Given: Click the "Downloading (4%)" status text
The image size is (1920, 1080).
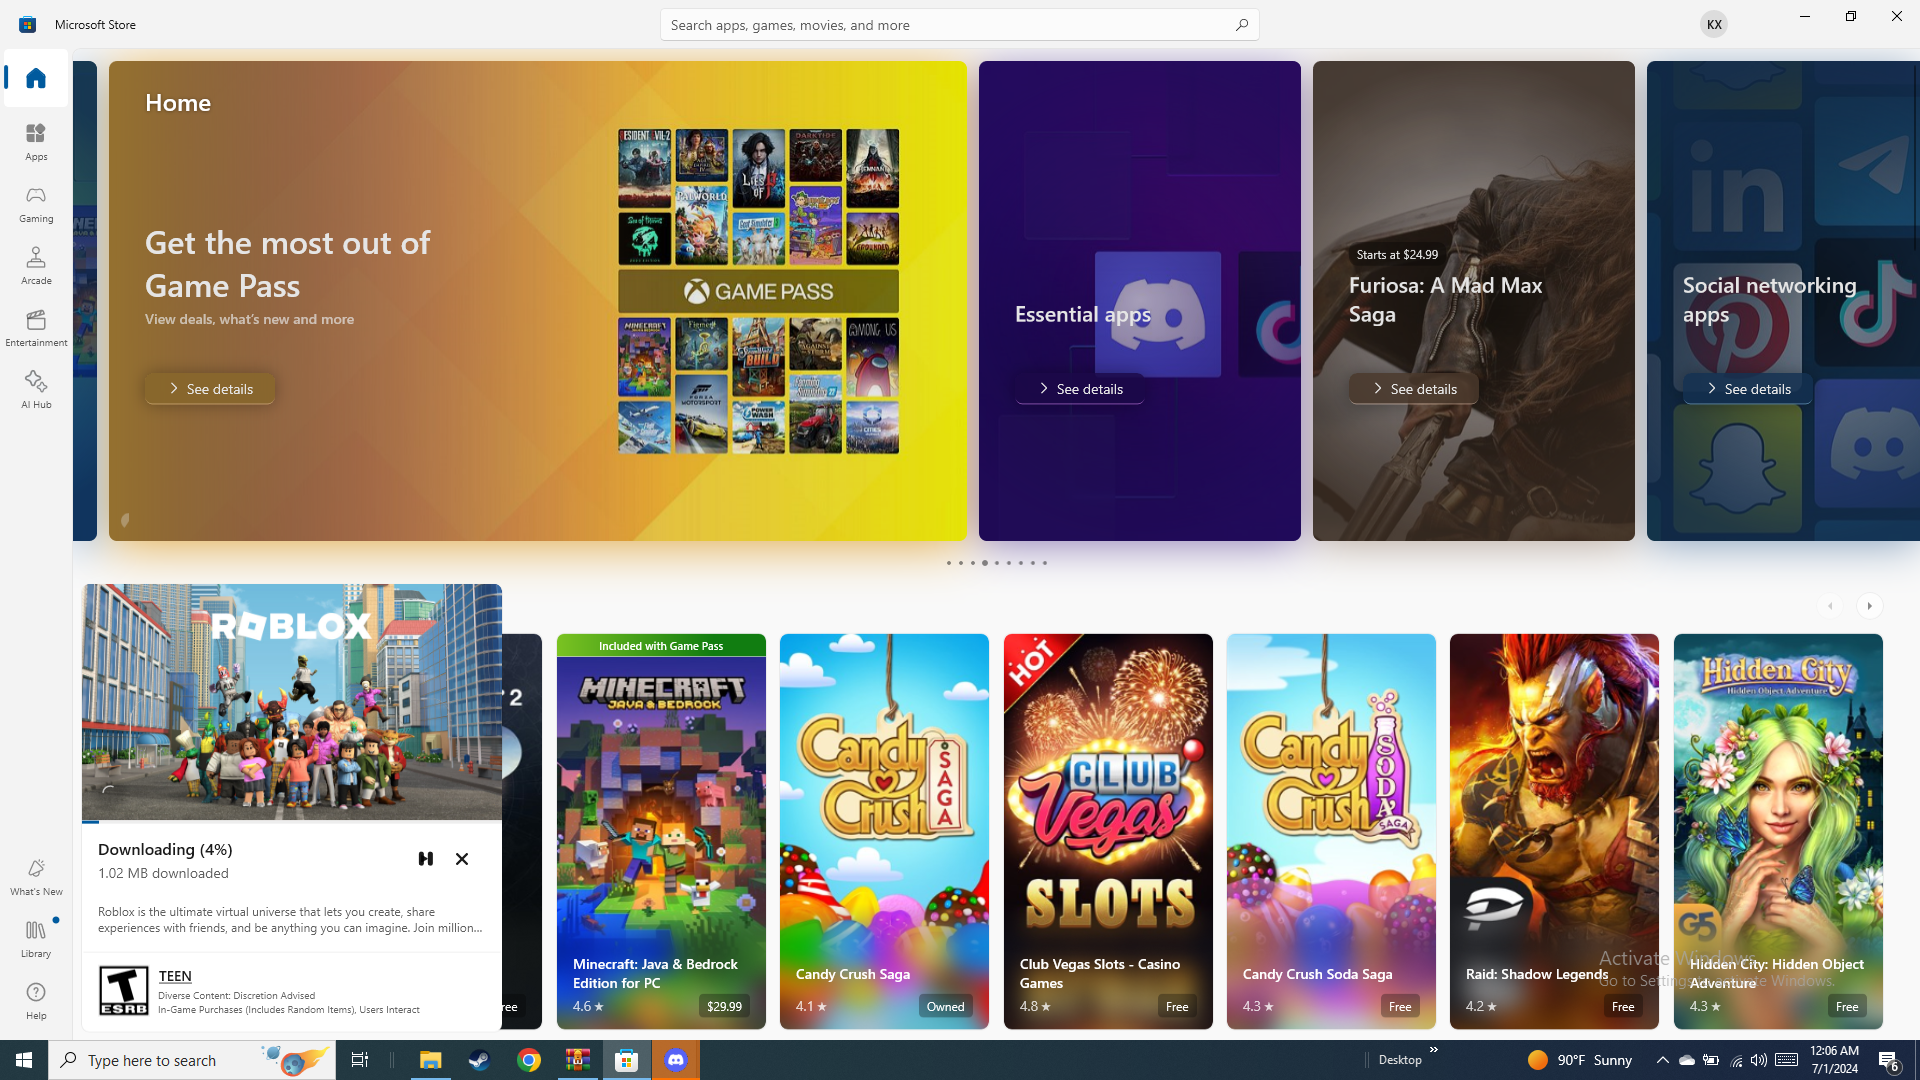Looking at the screenshot, I should [x=165, y=849].
